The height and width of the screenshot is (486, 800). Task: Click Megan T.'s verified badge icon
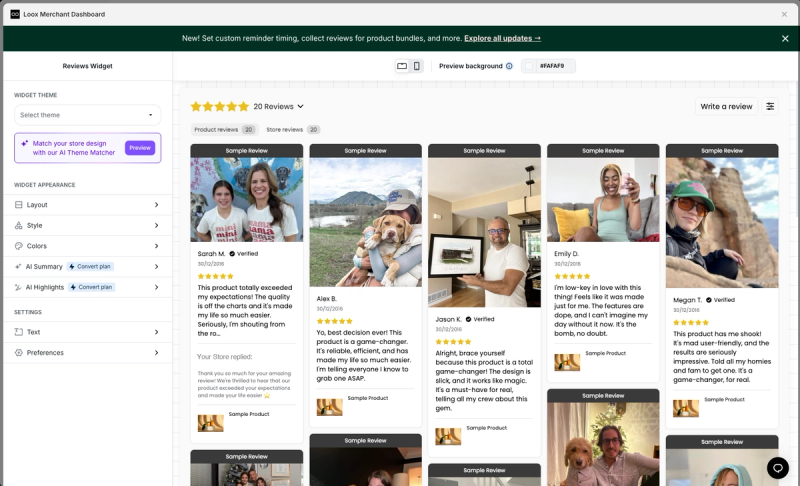click(x=708, y=300)
